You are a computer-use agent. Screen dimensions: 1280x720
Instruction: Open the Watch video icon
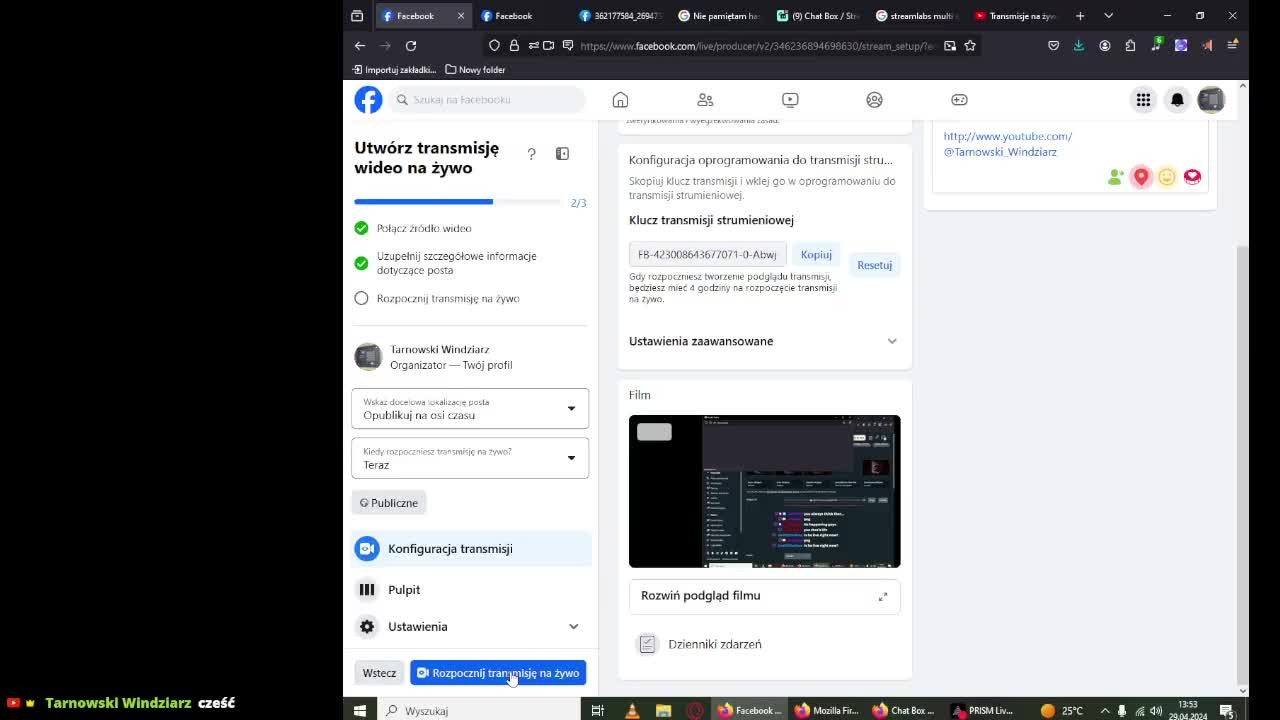pyautogui.click(x=790, y=99)
